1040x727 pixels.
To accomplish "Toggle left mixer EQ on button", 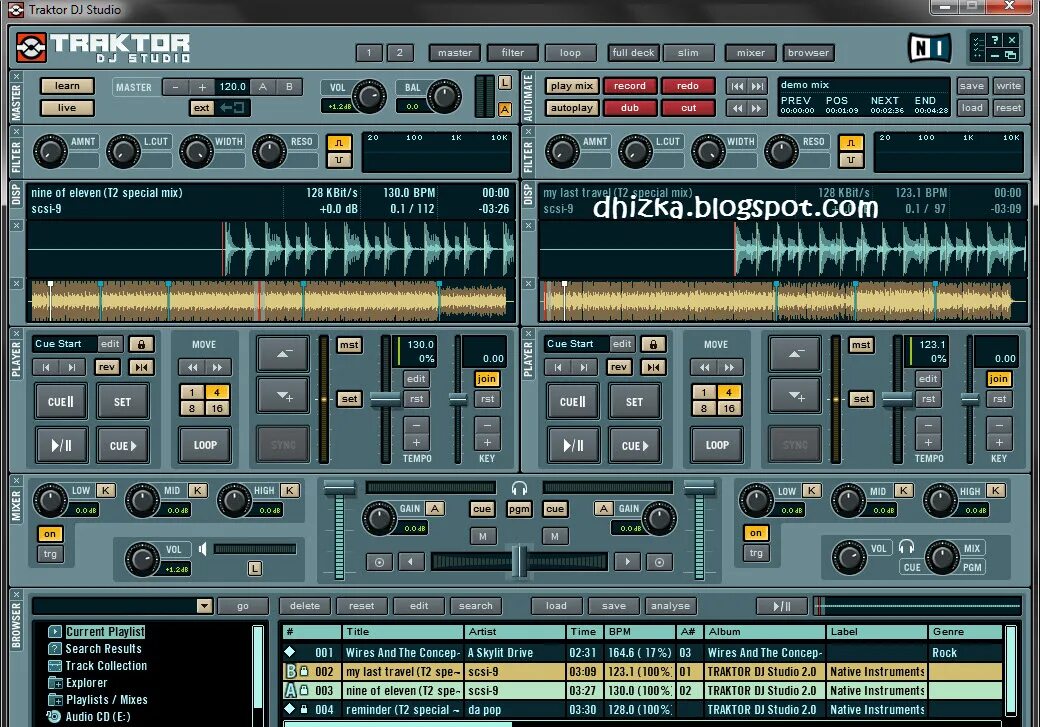I will tap(50, 534).
